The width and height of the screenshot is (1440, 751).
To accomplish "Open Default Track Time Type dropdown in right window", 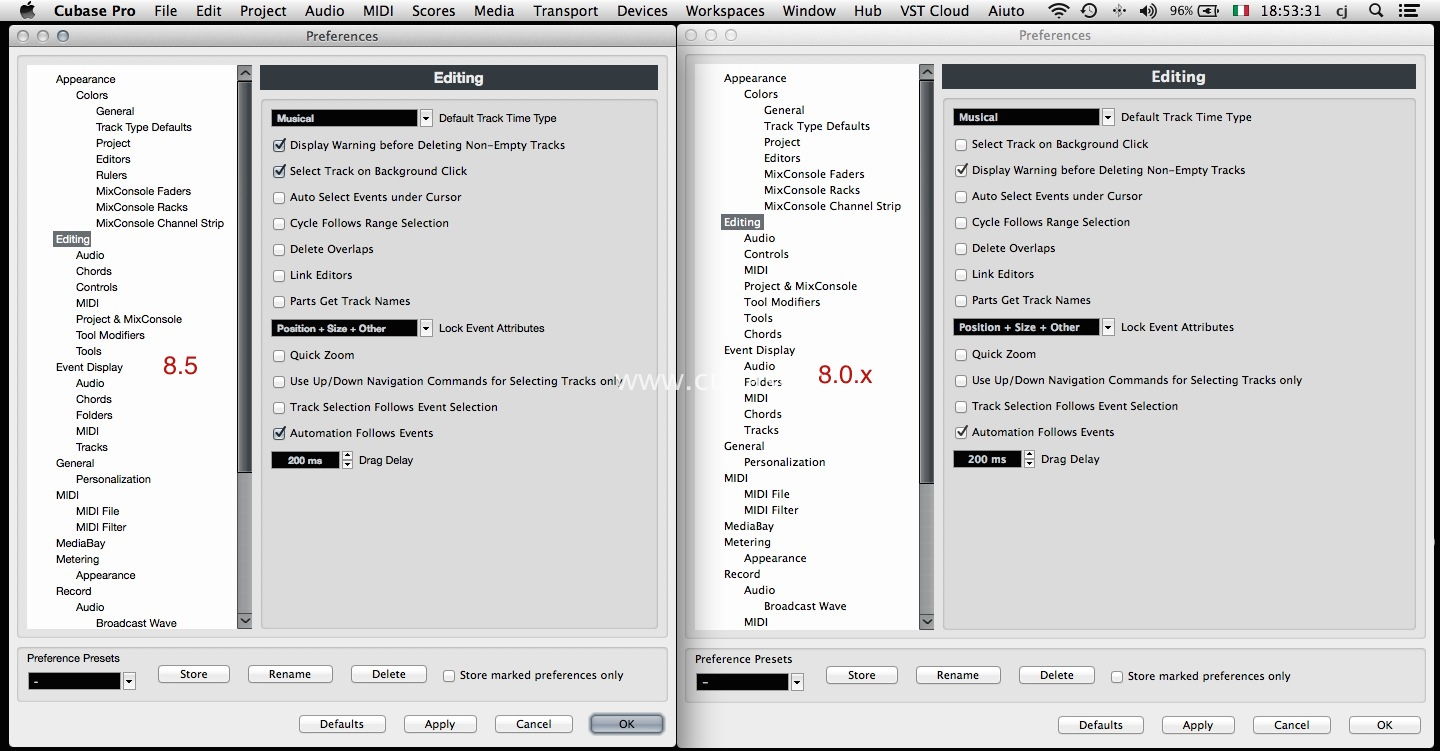I will (x=1108, y=117).
